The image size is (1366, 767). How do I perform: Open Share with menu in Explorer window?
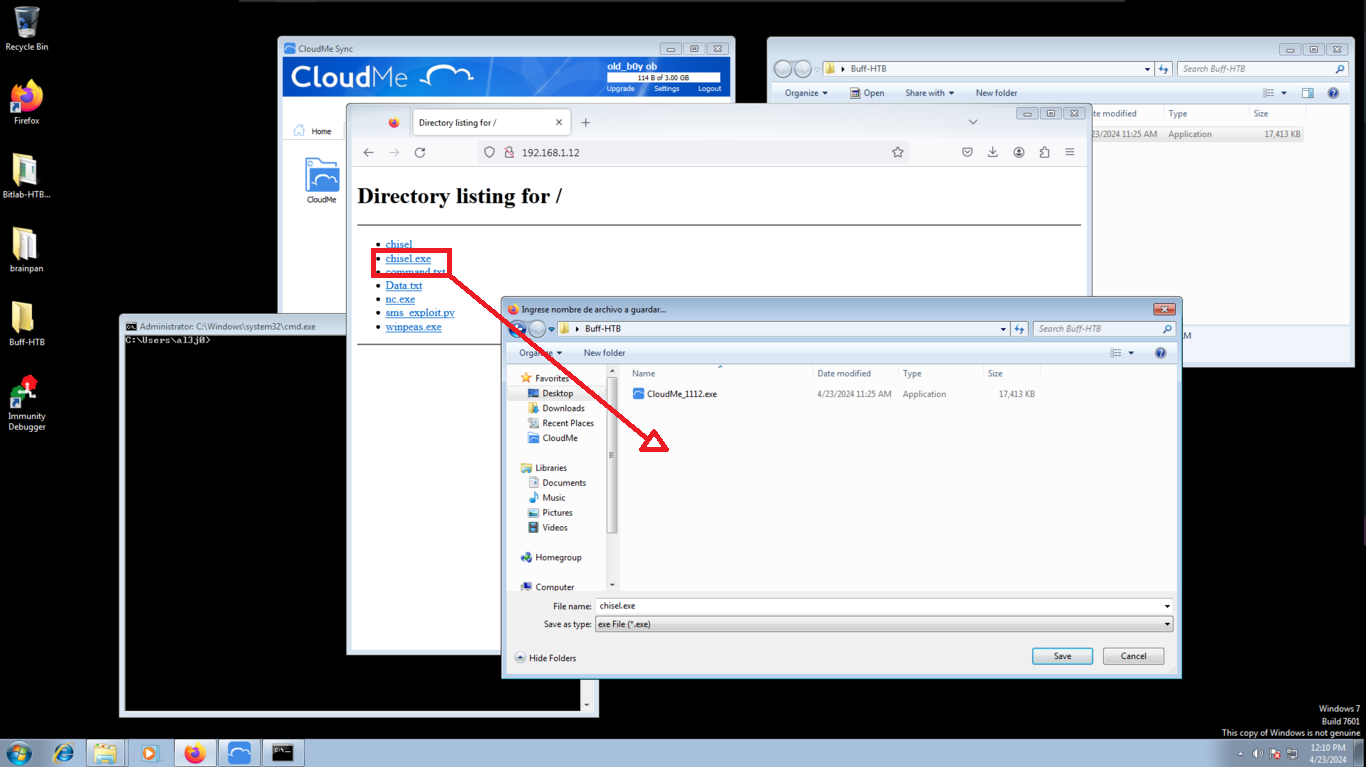click(929, 93)
